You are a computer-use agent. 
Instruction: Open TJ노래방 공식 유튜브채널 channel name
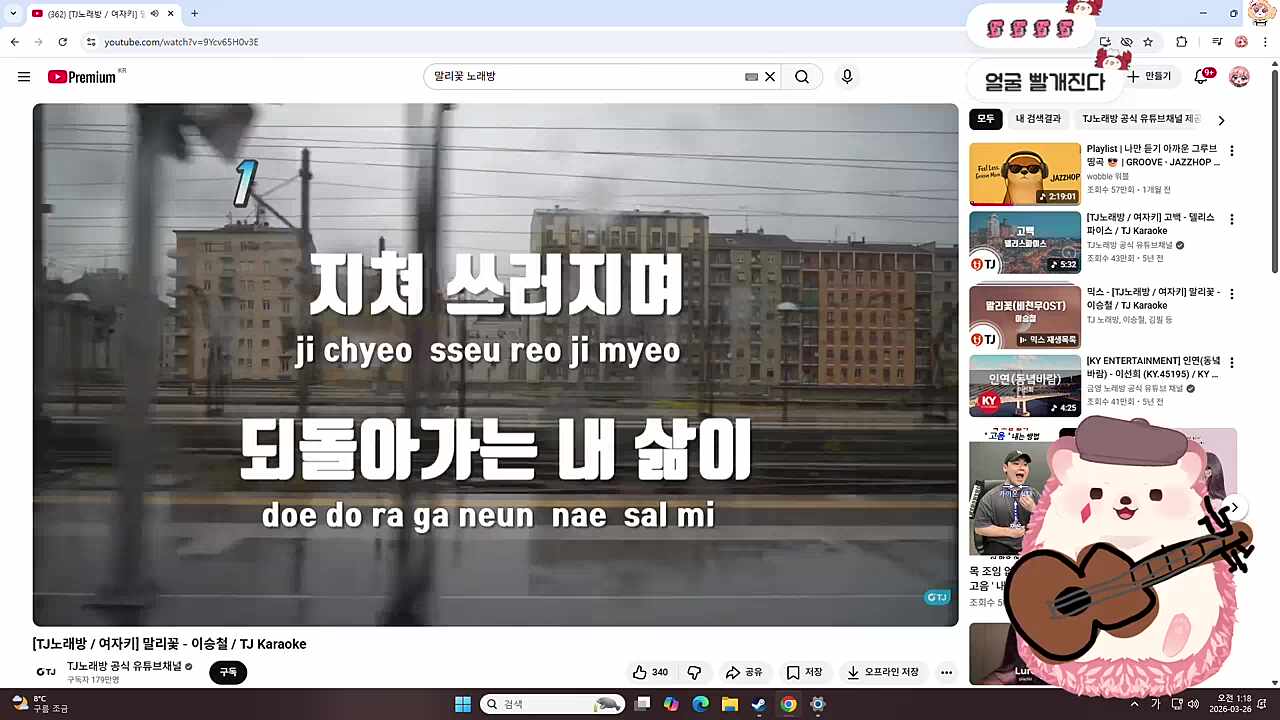125,666
